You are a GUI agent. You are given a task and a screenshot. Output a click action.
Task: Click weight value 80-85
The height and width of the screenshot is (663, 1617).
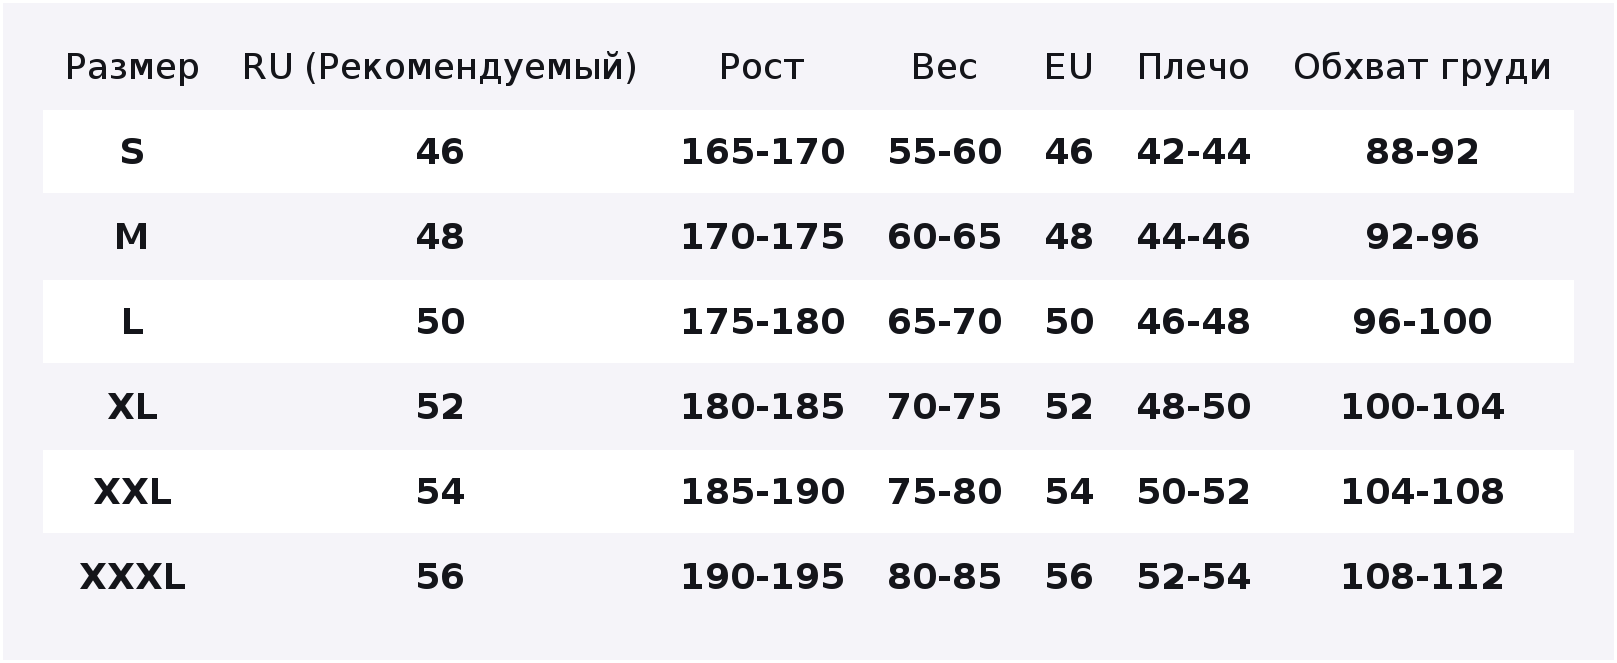944,577
